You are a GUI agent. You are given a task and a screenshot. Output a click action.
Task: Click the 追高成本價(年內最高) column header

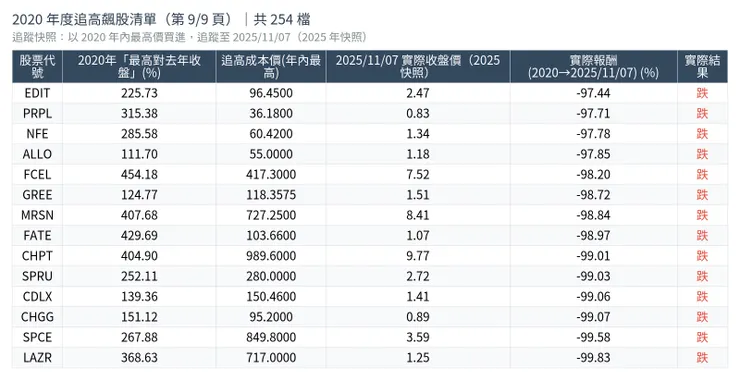[x=271, y=67]
